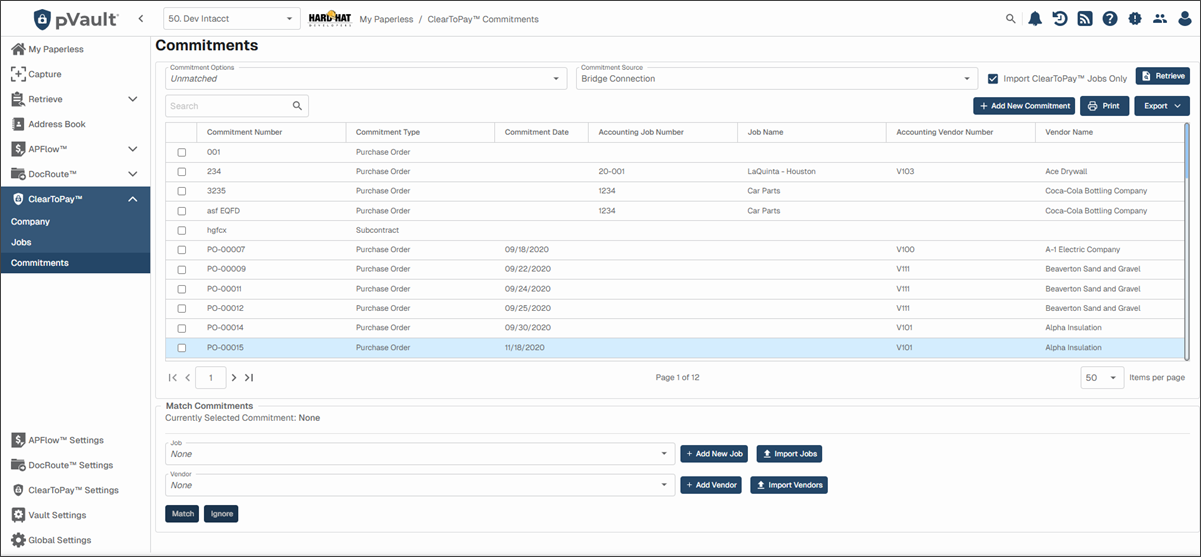Viewport: 1201px width, 557px height.
Task: Tick the checkbox for commitment 001
Action: point(181,153)
